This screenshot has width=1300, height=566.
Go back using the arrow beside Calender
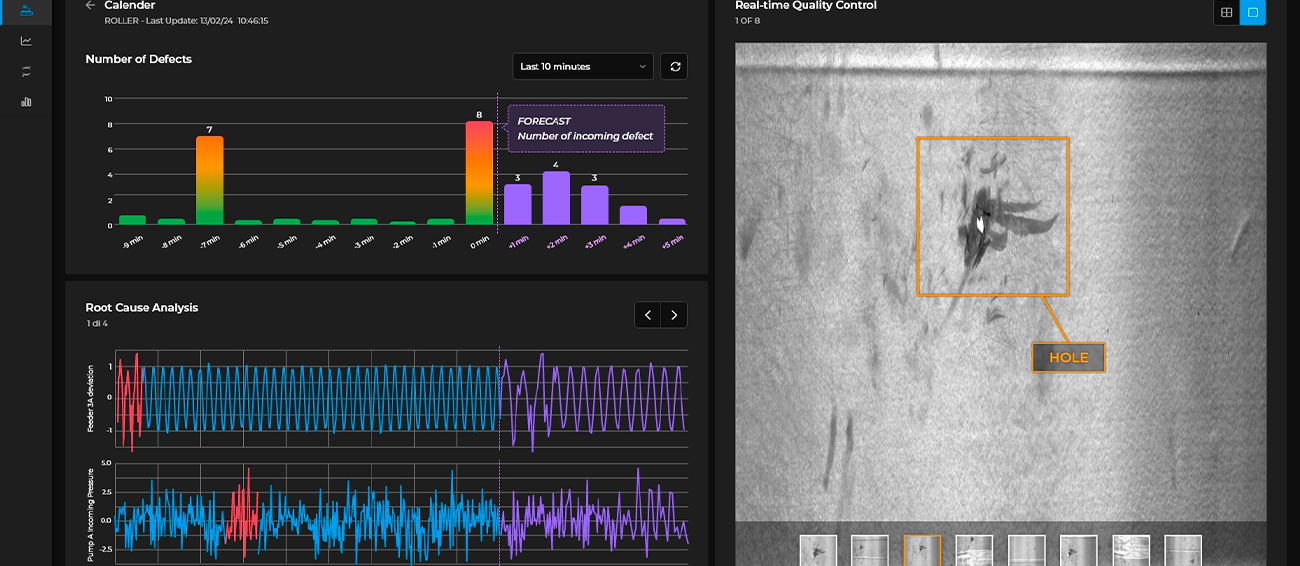click(91, 5)
